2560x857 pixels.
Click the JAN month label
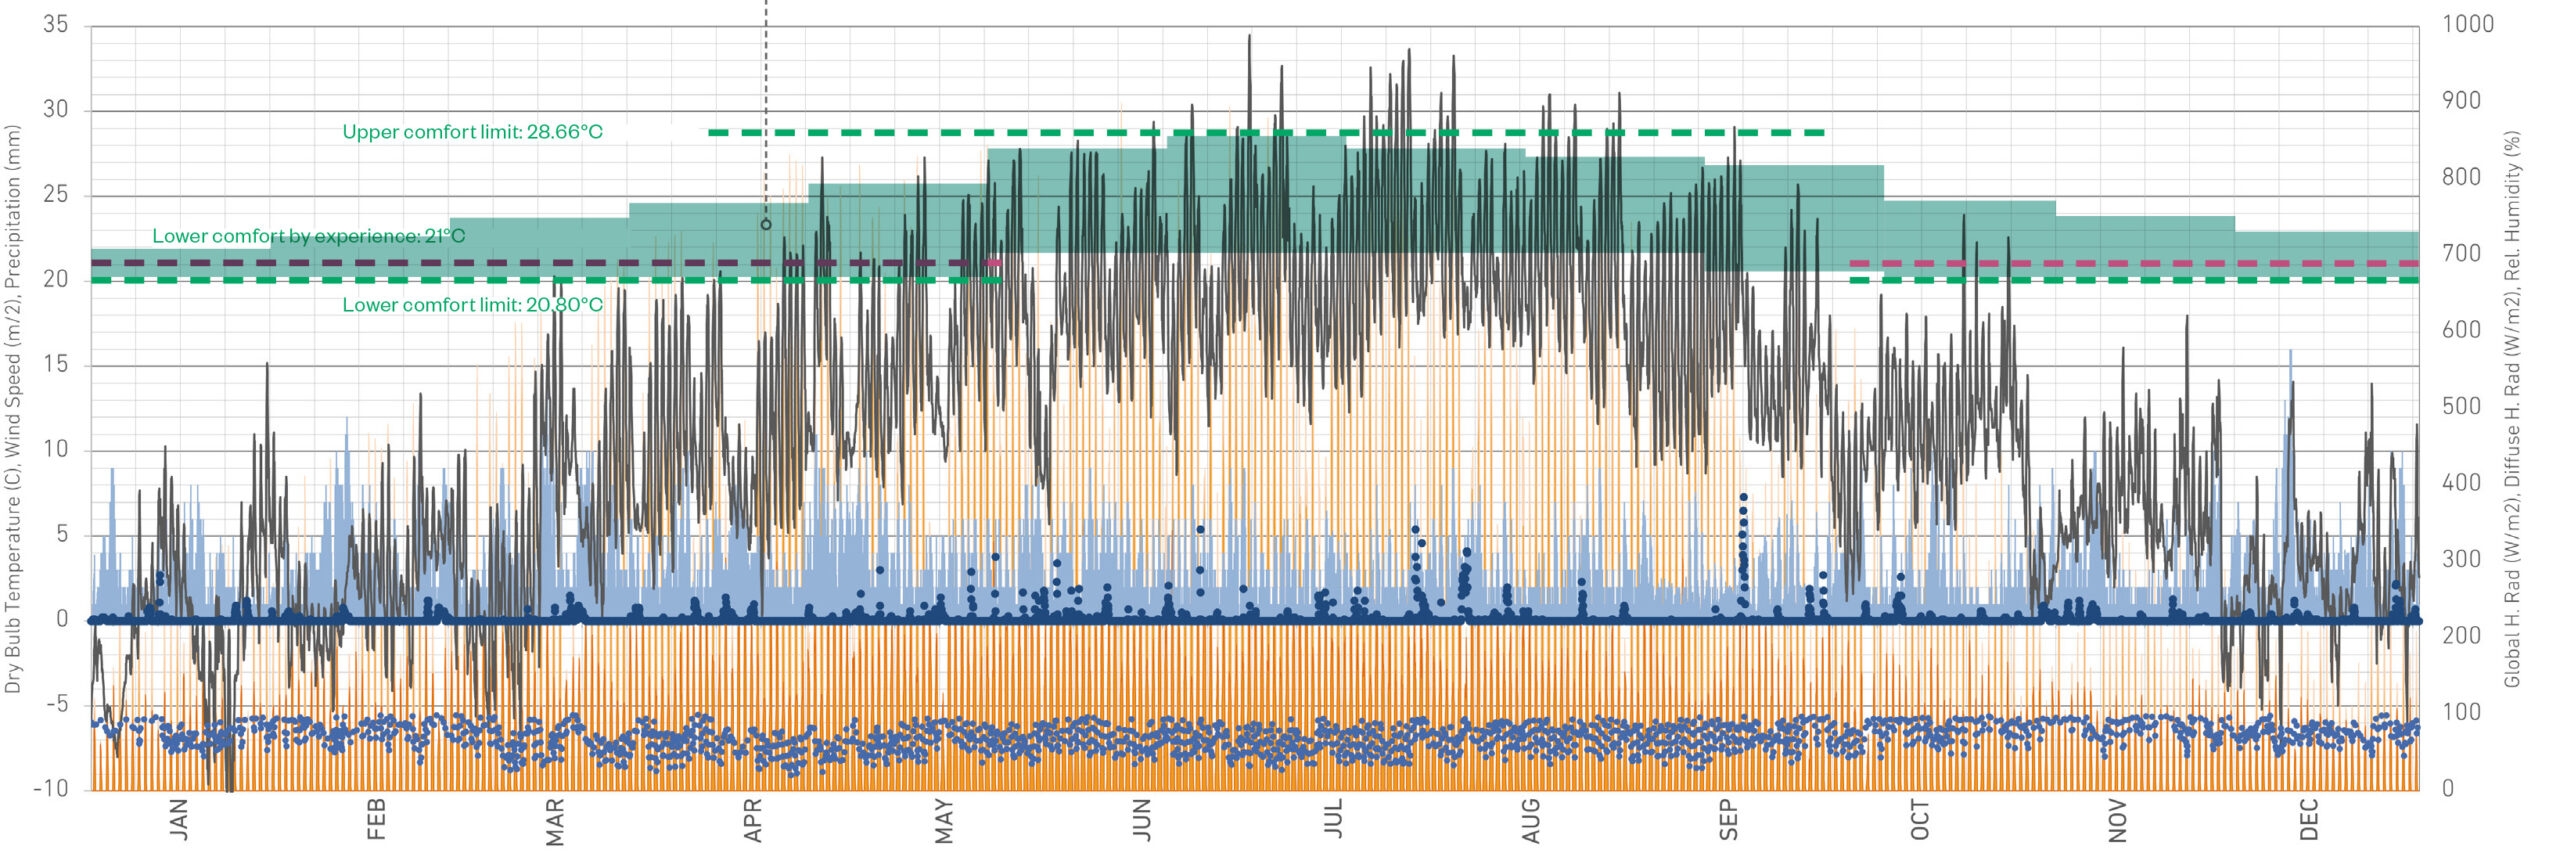point(179,819)
